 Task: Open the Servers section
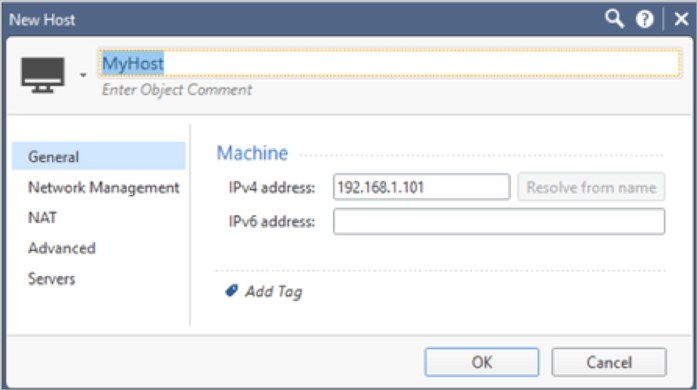coord(52,279)
